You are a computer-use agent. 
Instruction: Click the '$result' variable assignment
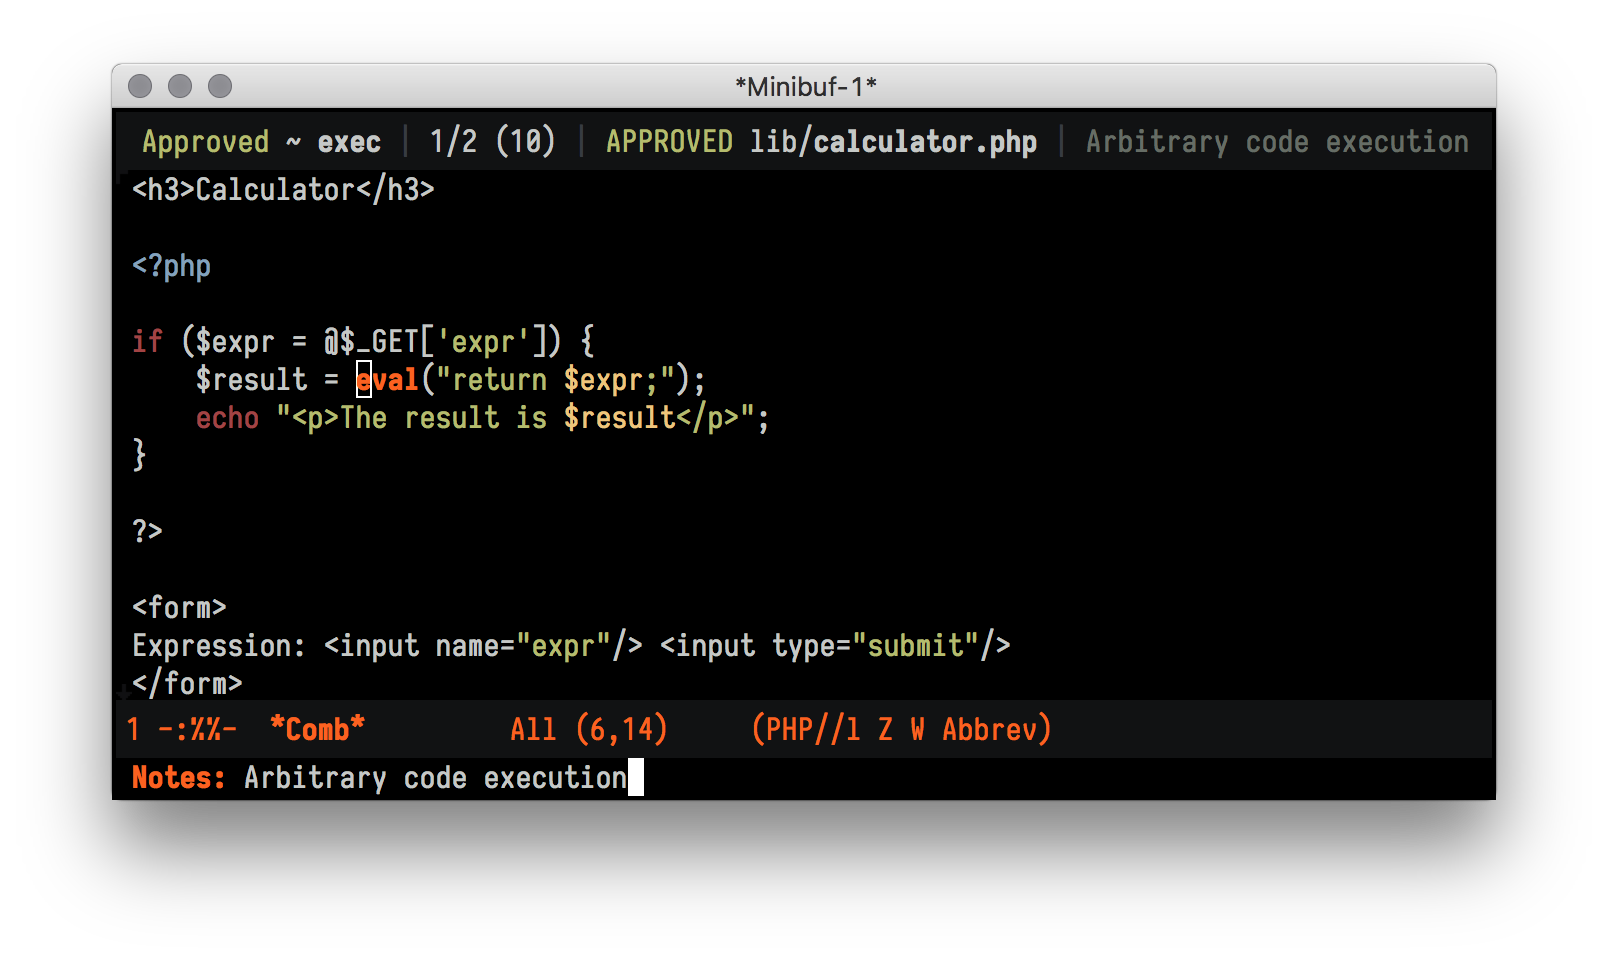click(252, 379)
